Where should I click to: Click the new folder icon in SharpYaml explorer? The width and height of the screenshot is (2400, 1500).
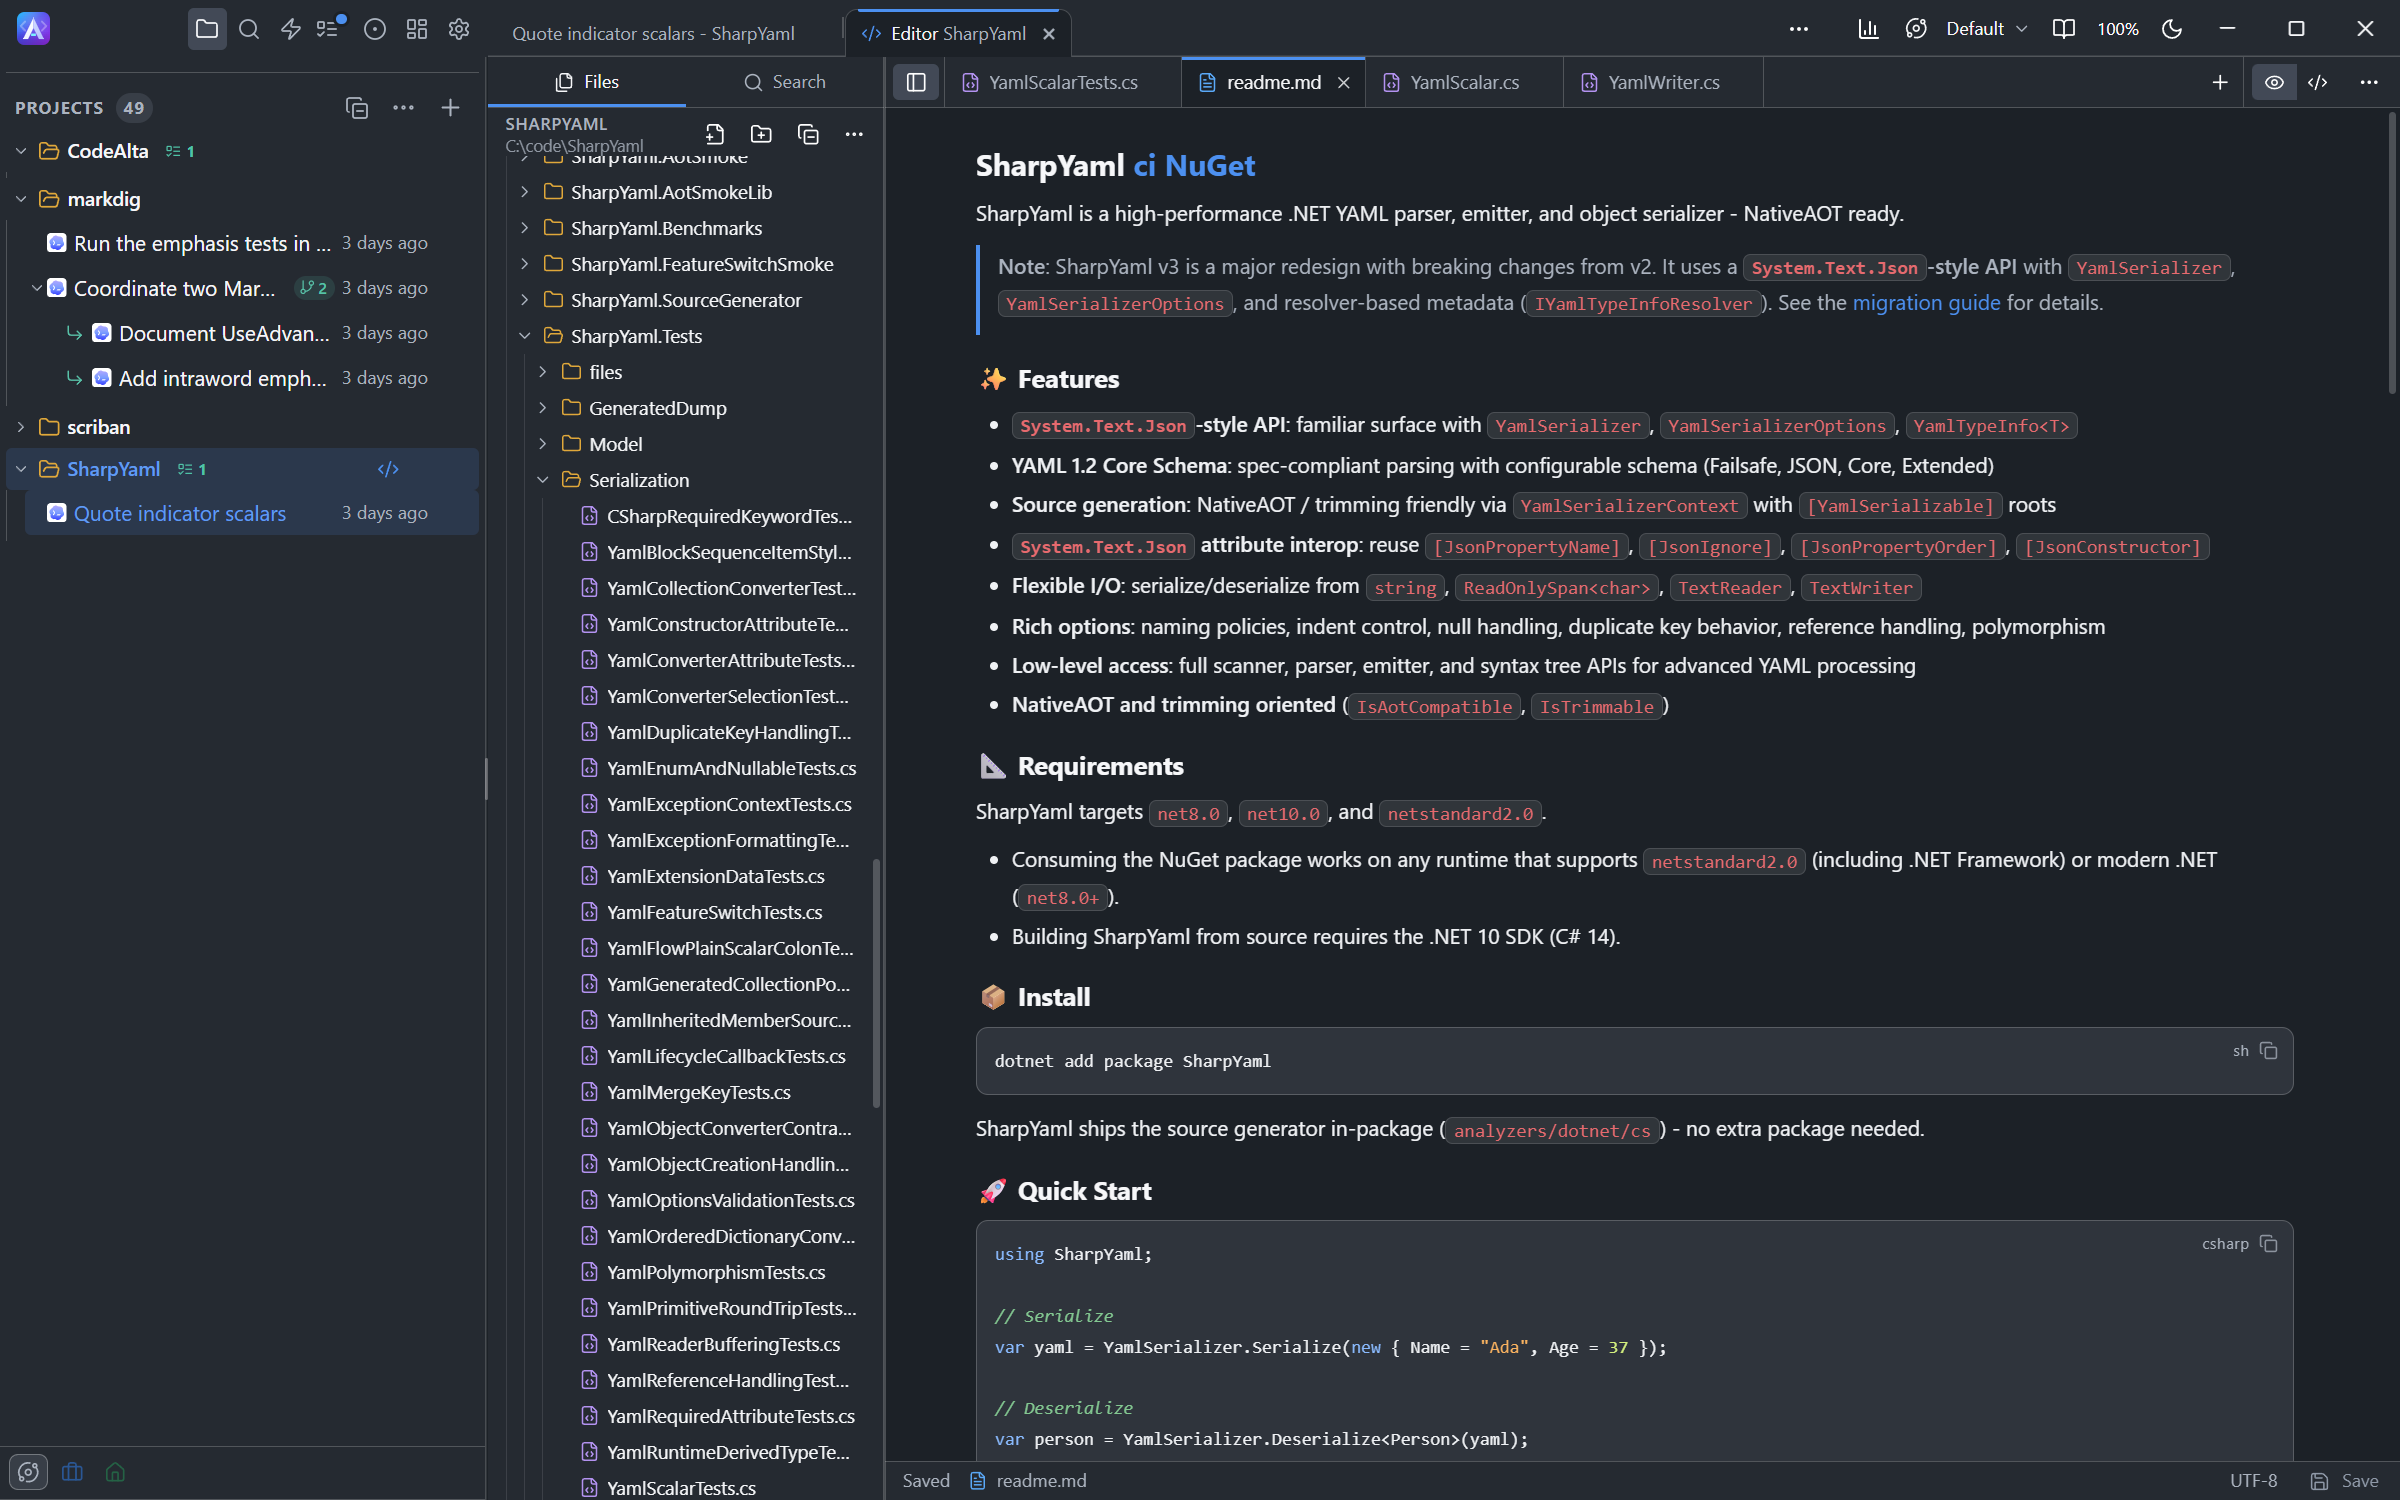761,134
